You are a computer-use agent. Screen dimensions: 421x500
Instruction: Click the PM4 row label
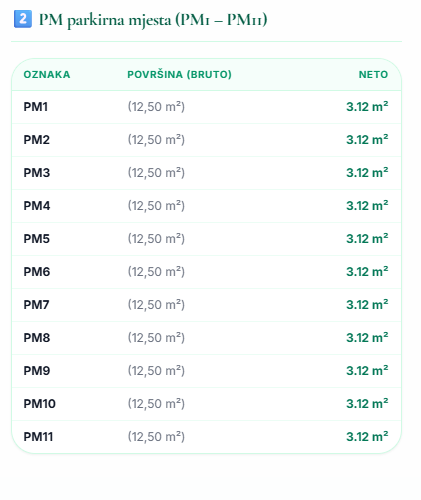[x=37, y=206]
